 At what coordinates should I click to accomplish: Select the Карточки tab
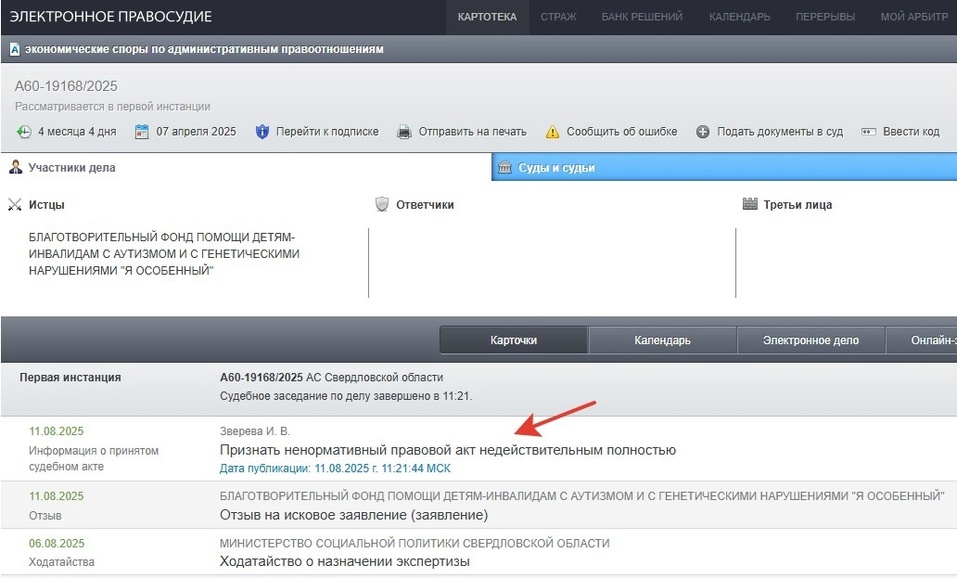[x=513, y=340]
